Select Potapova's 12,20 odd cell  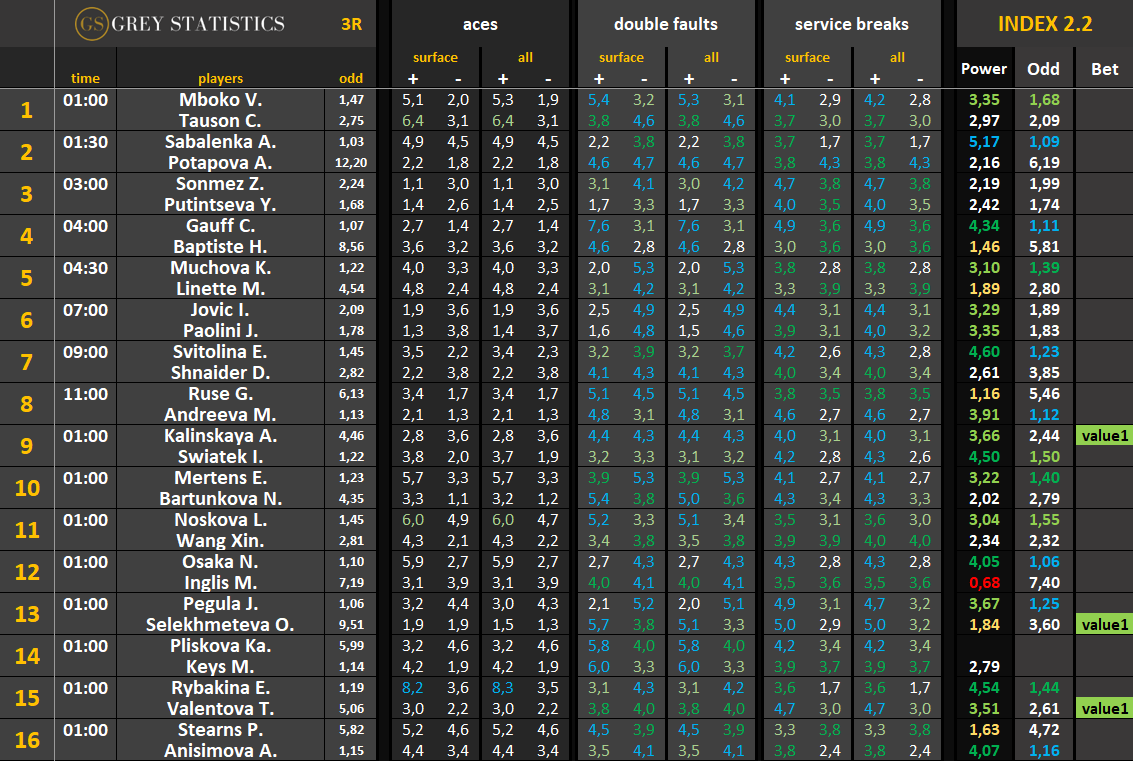tap(351, 163)
